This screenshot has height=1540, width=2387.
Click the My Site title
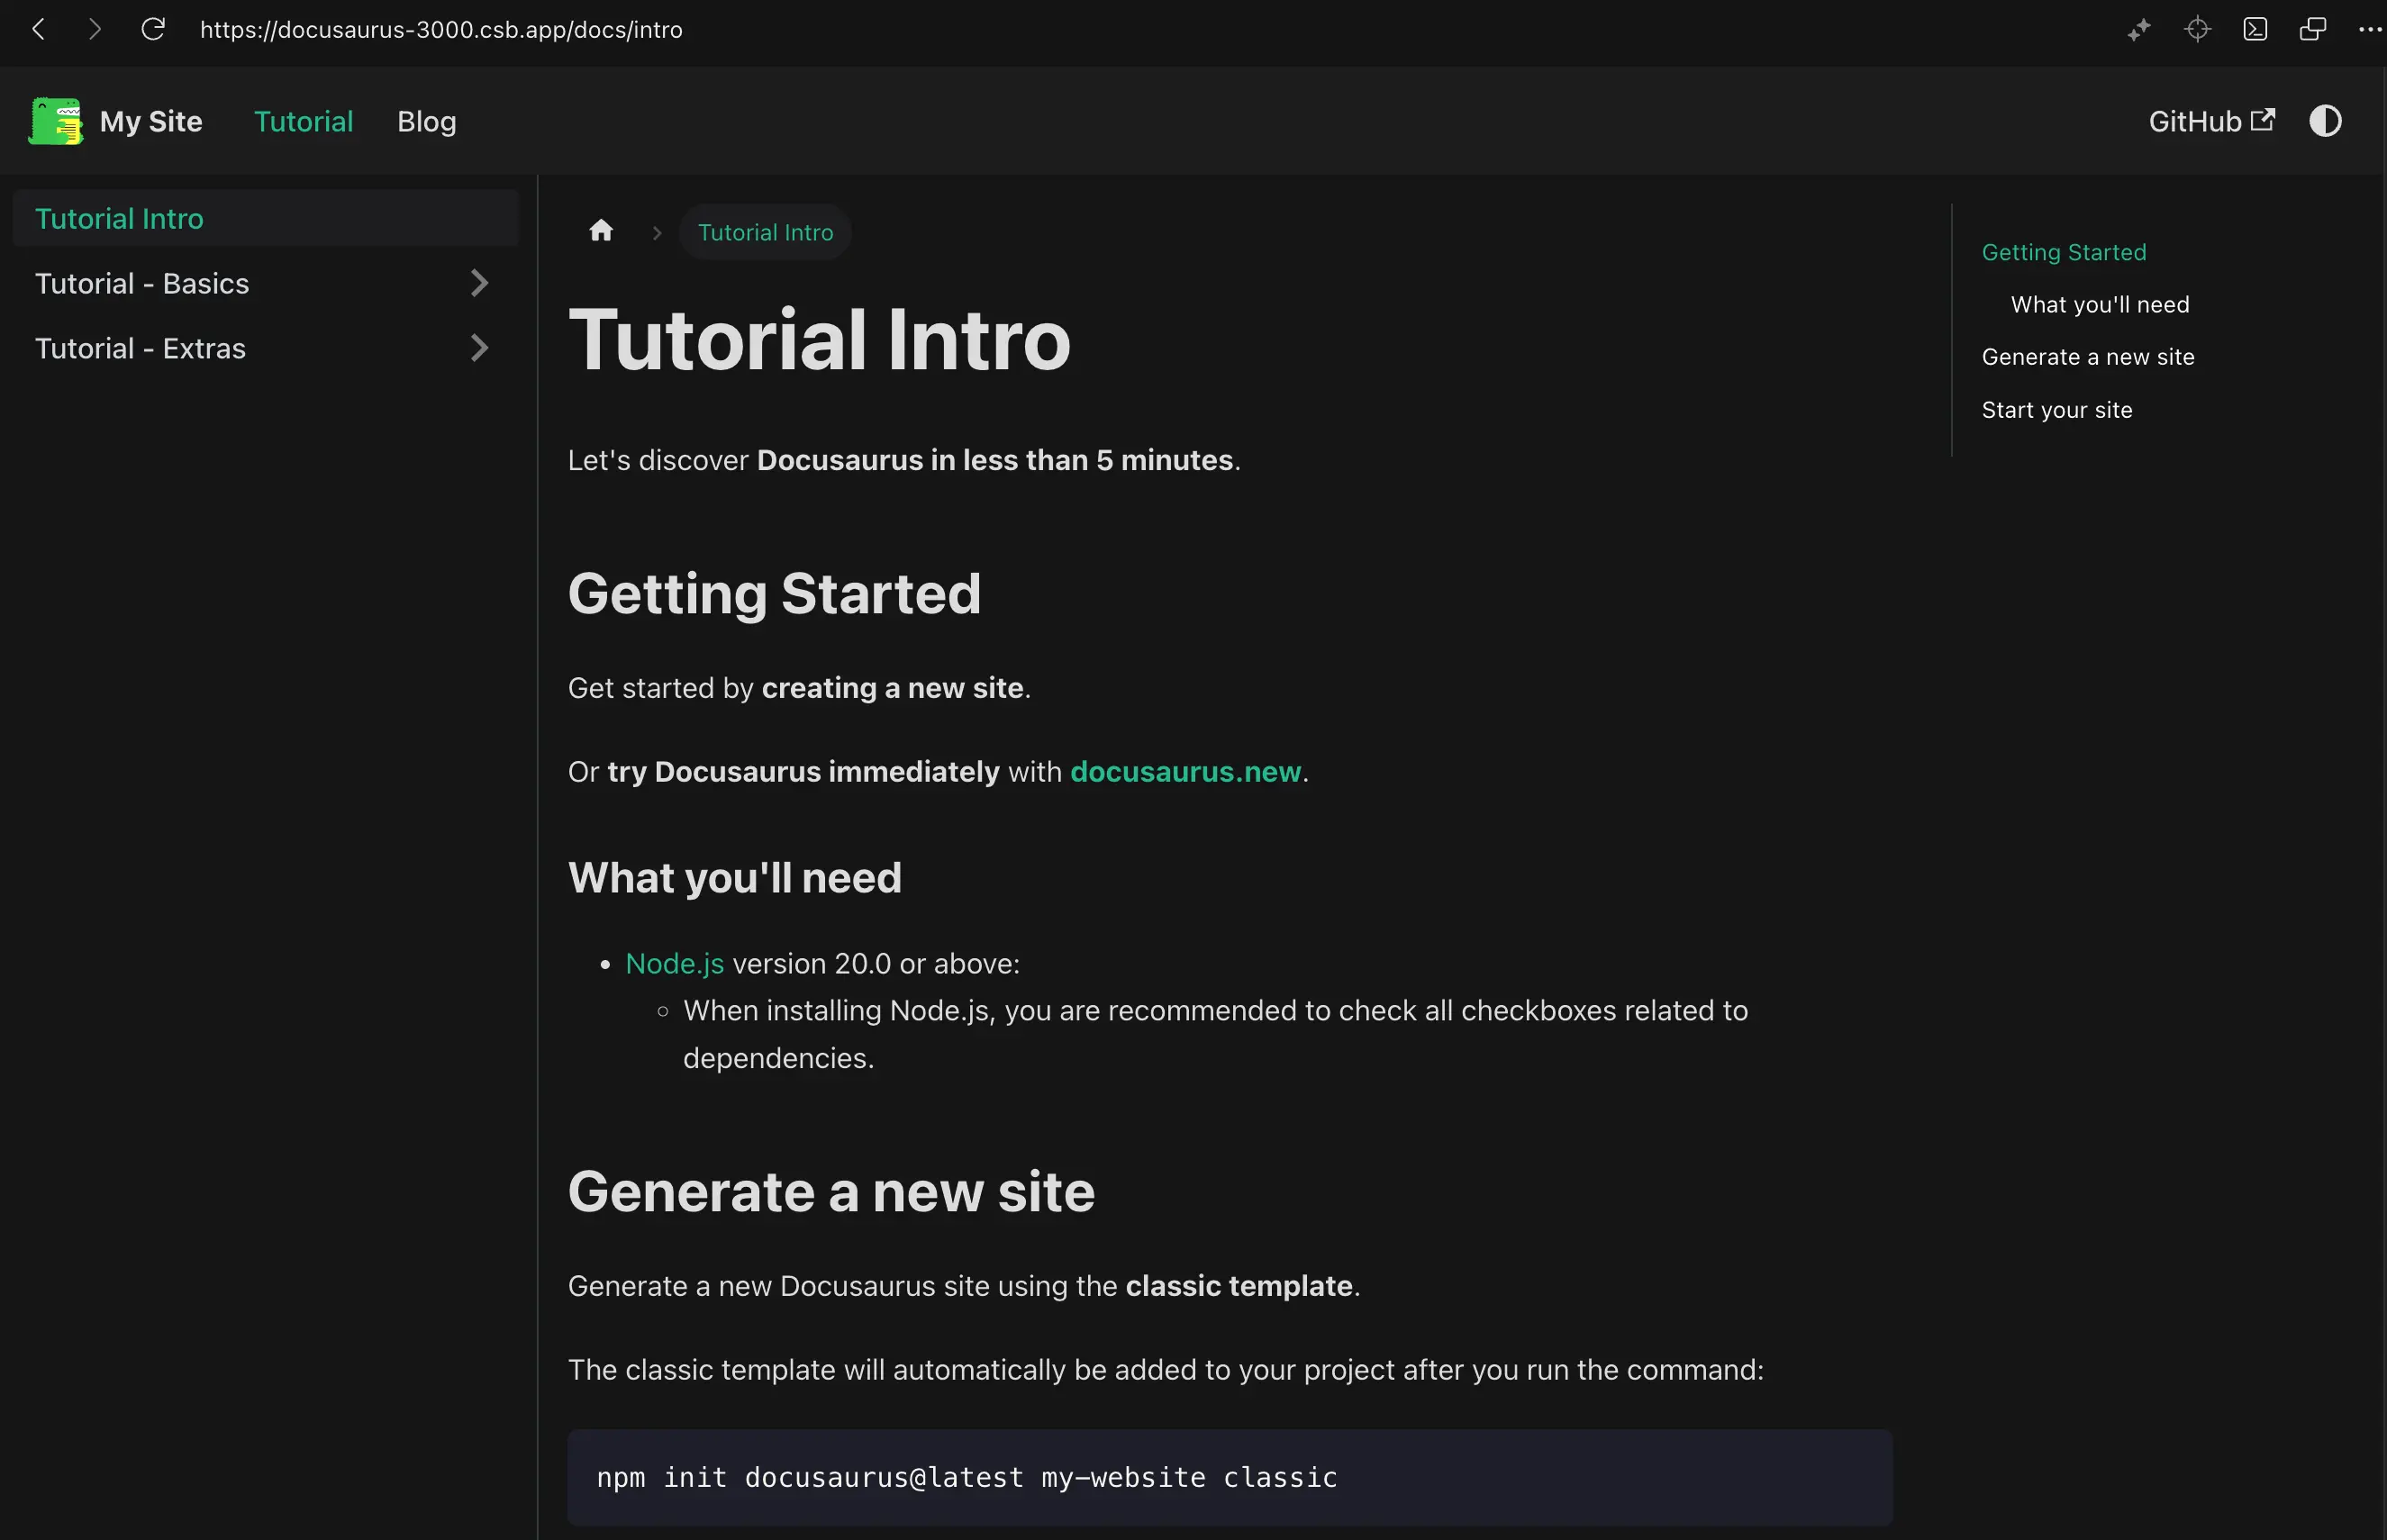(x=151, y=121)
